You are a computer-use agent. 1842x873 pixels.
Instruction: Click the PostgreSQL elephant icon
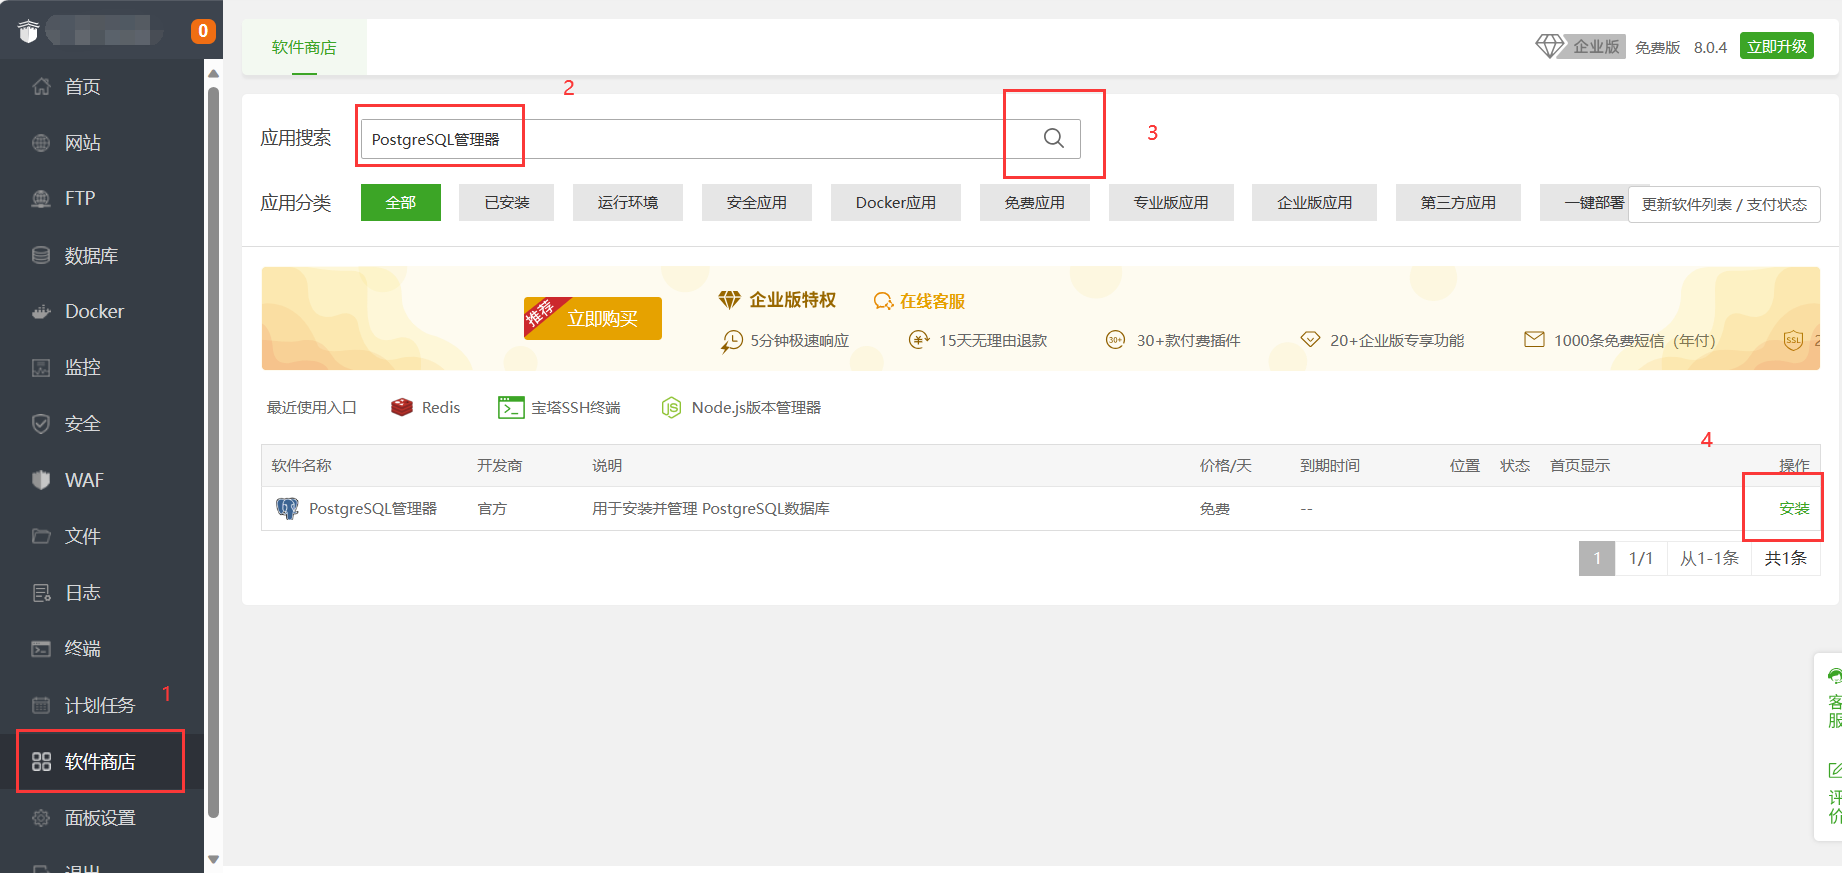coord(287,509)
